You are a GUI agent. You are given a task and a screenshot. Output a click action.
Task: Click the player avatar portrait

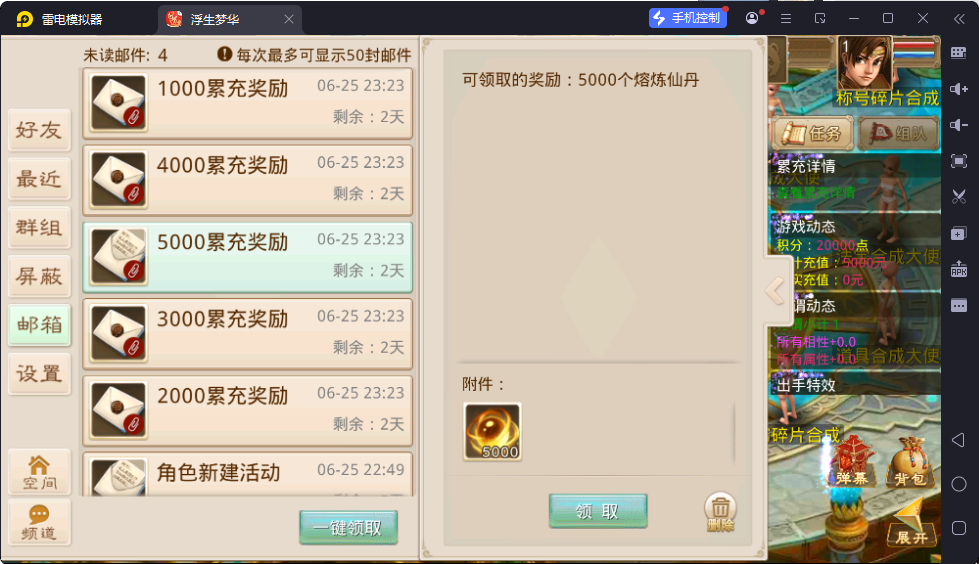tap(864, 64)
